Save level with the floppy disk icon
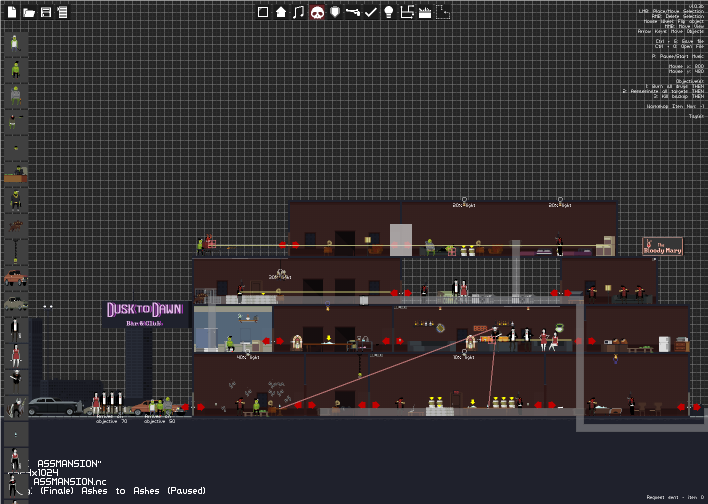This screenshot has width=708, height=504. click(x=46, y=12)
